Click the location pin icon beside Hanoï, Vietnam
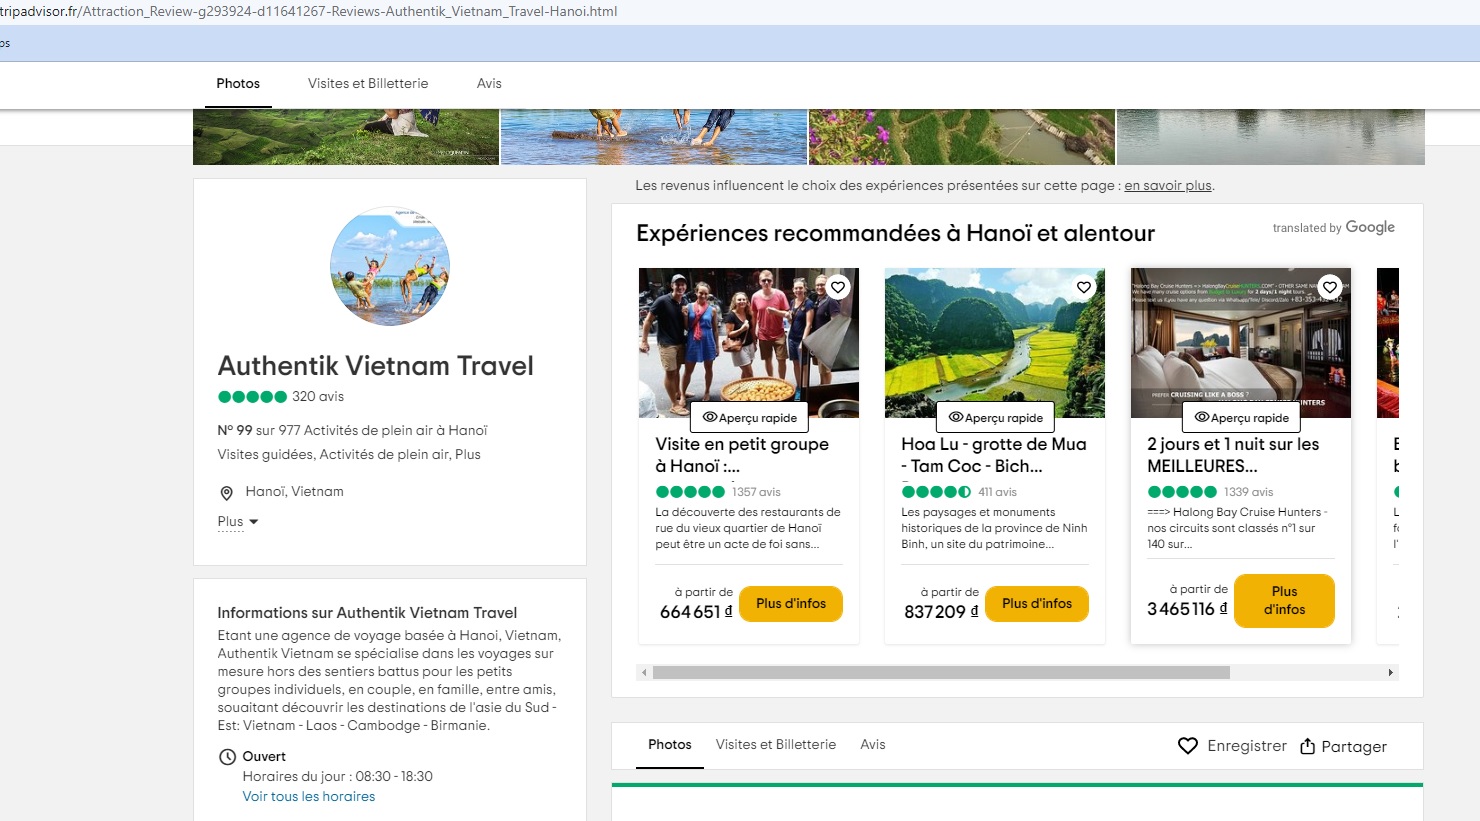The width and height of the screenshot is (1480, 821). [x=227, y=493]
